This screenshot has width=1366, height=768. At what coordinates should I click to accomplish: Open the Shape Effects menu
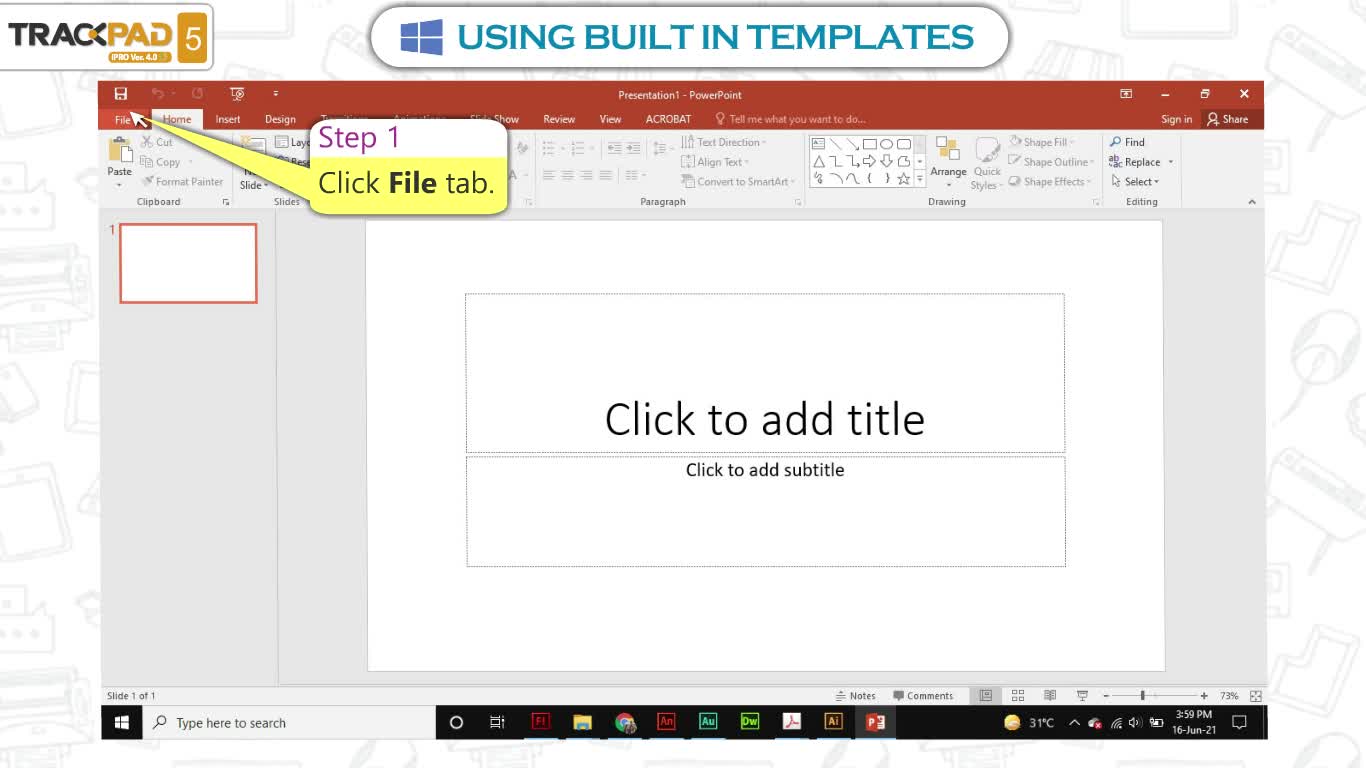click(1051, 182)
